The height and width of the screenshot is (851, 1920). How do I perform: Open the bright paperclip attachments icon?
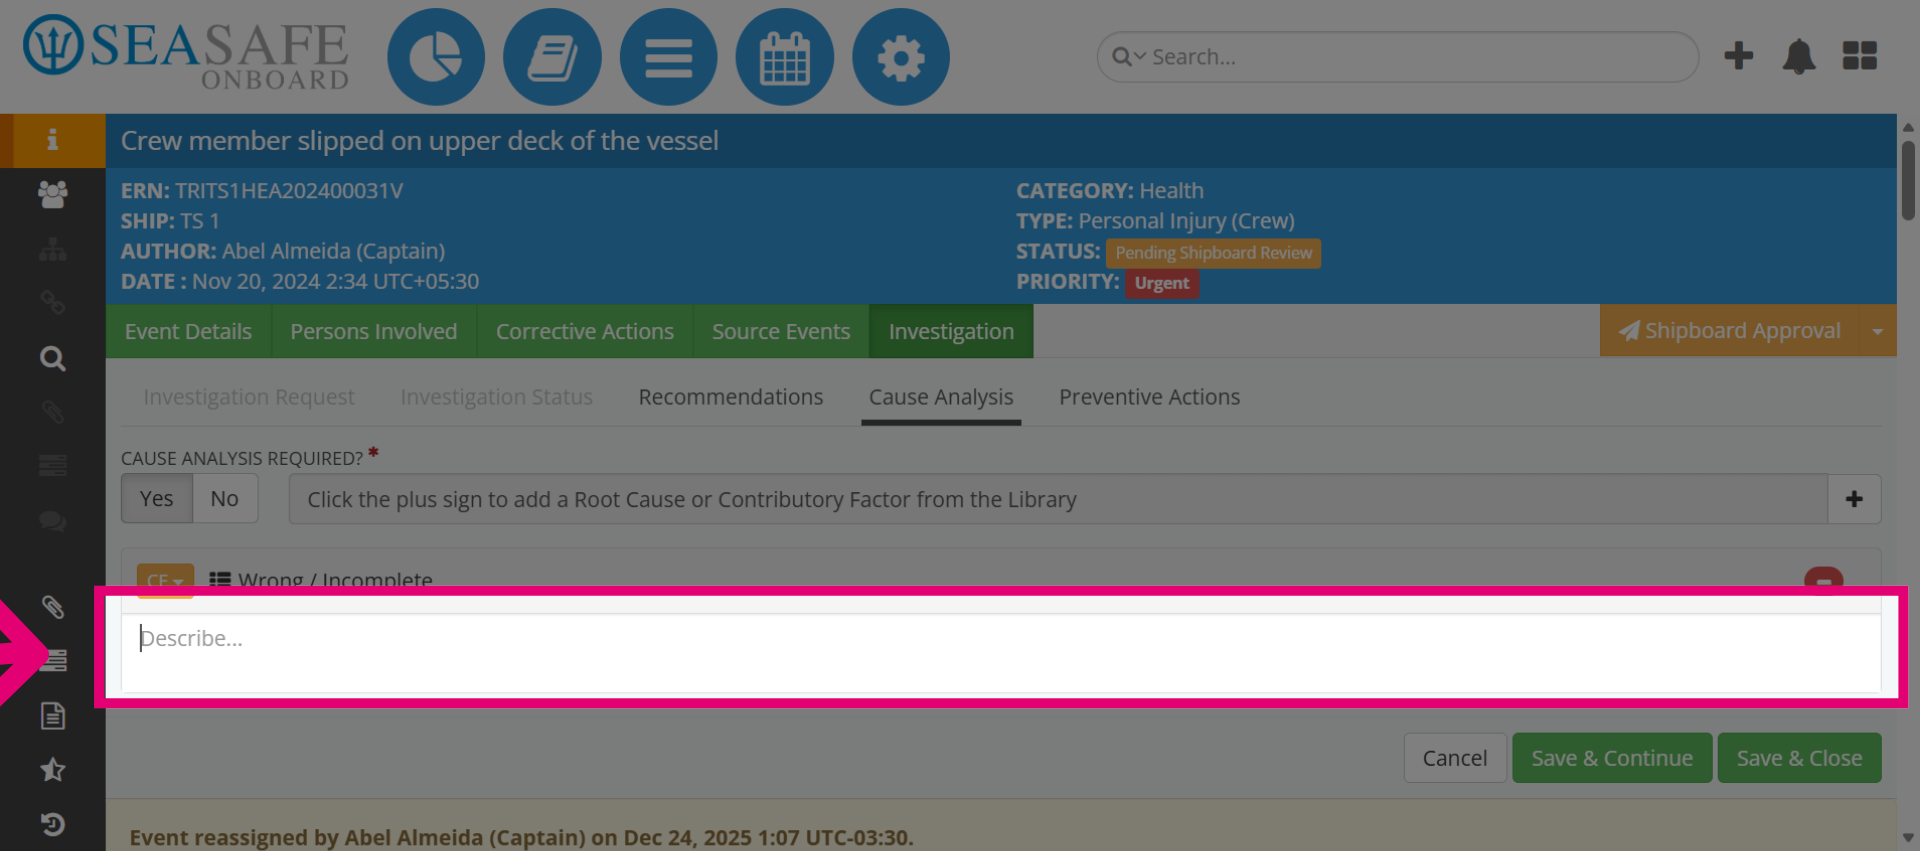pyautogui.click(x=52, y=606)
